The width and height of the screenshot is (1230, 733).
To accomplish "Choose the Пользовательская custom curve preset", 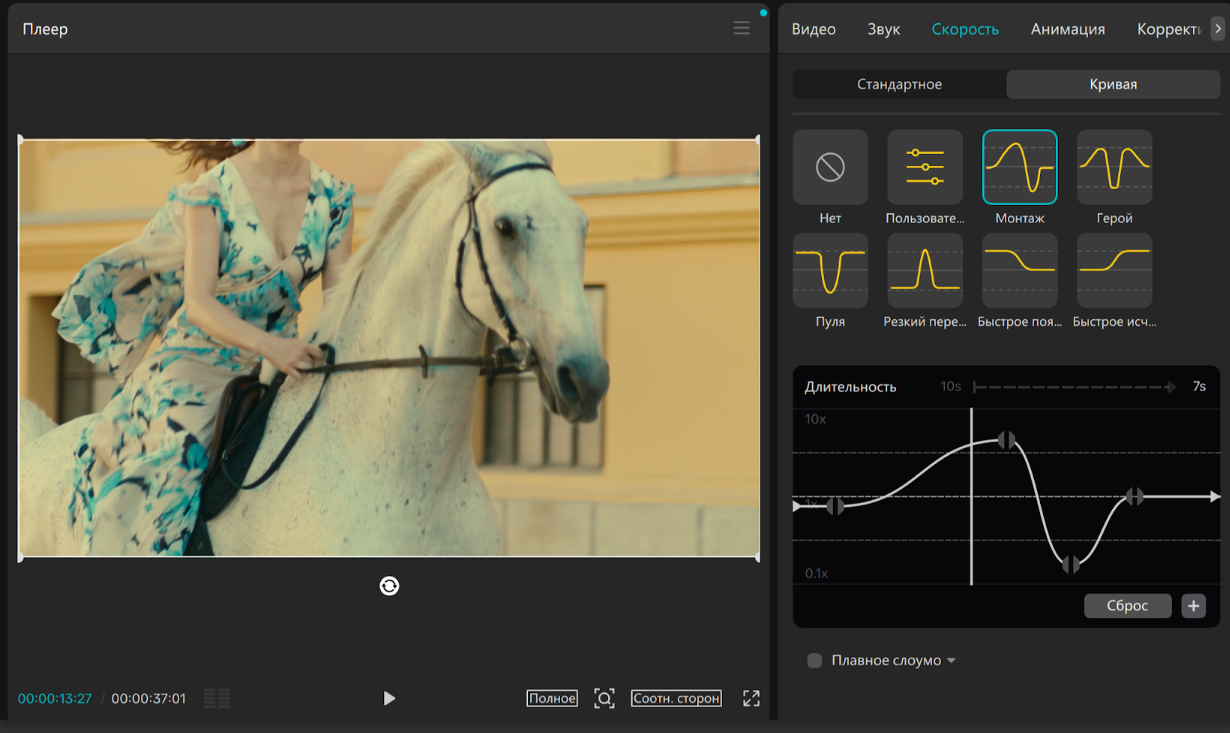I will (x=925, y=167).
